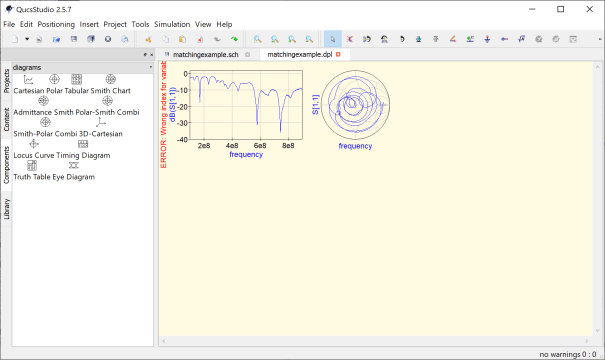Open new-document type dropdown arrow
This screenshot has width=605, height=360.
click(27, 39)
